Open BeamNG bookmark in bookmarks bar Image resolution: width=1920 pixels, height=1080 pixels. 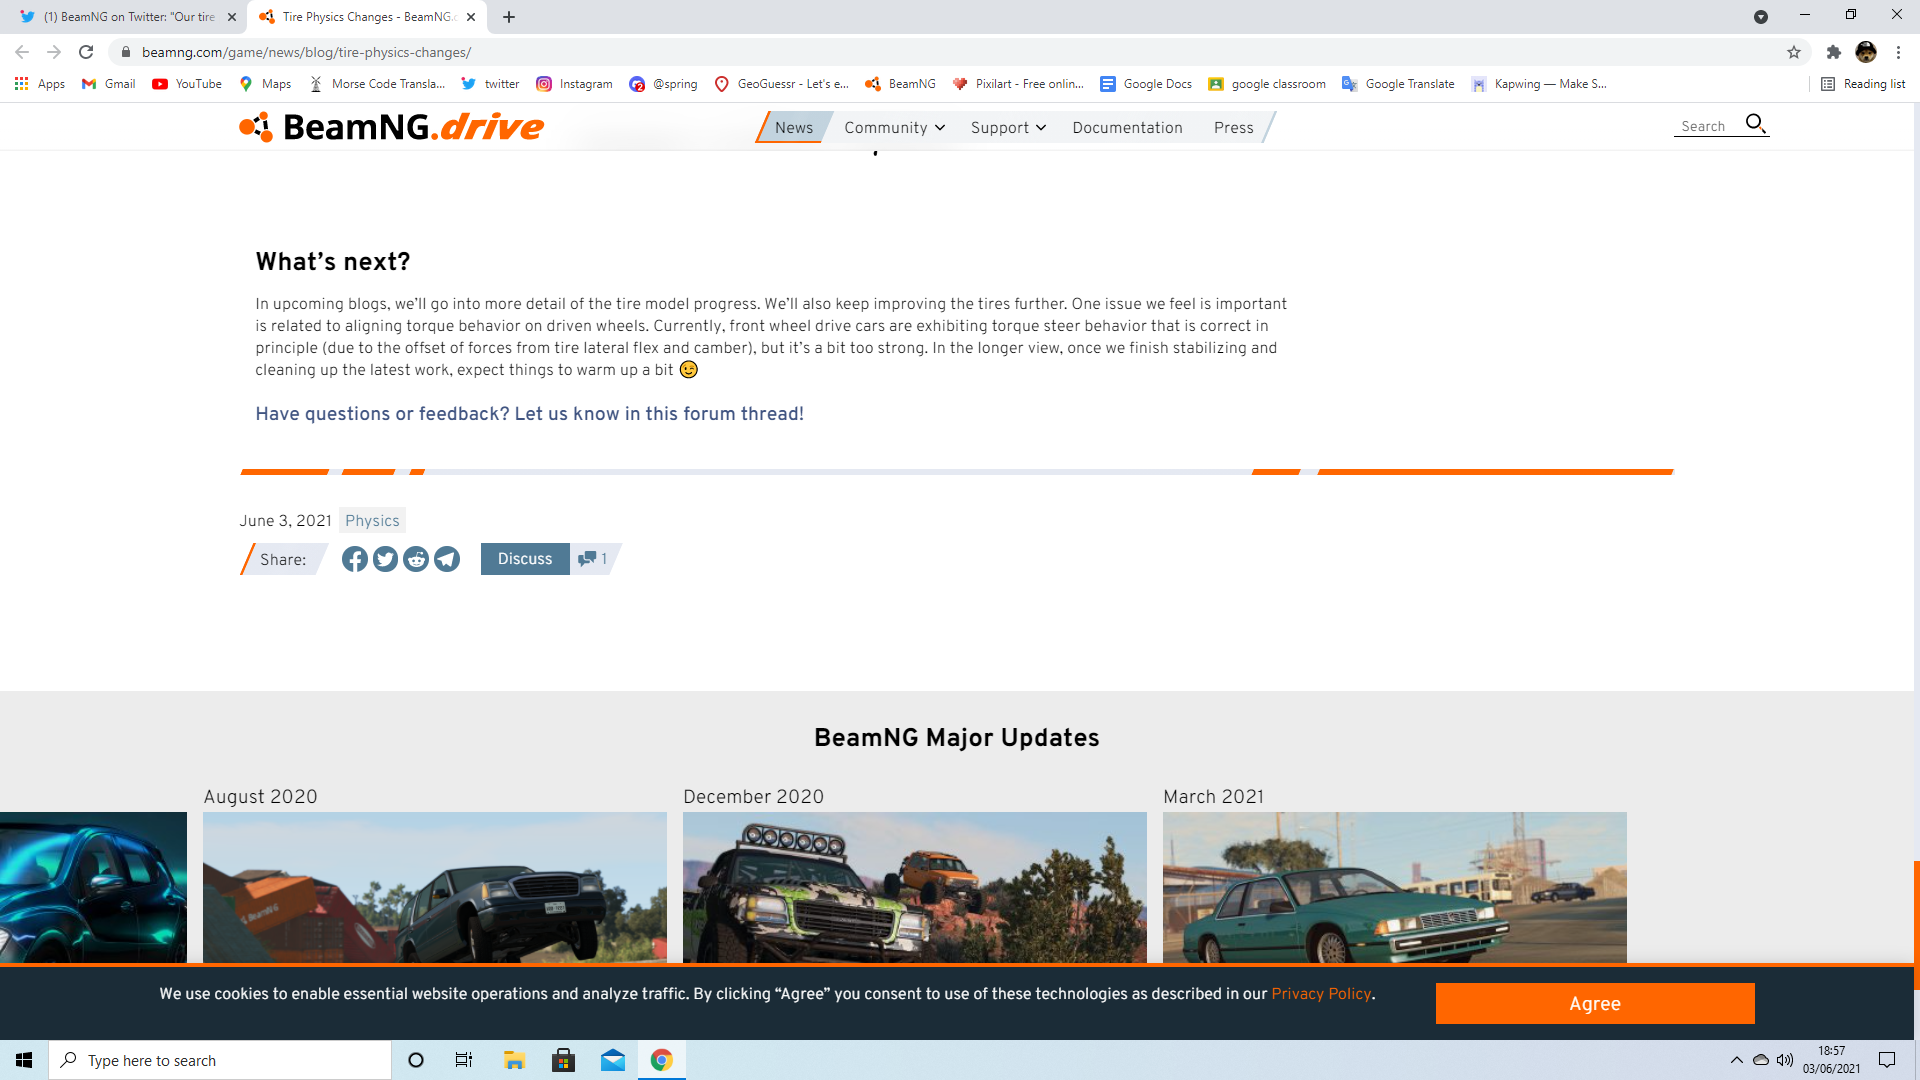[x=901, y=84]
